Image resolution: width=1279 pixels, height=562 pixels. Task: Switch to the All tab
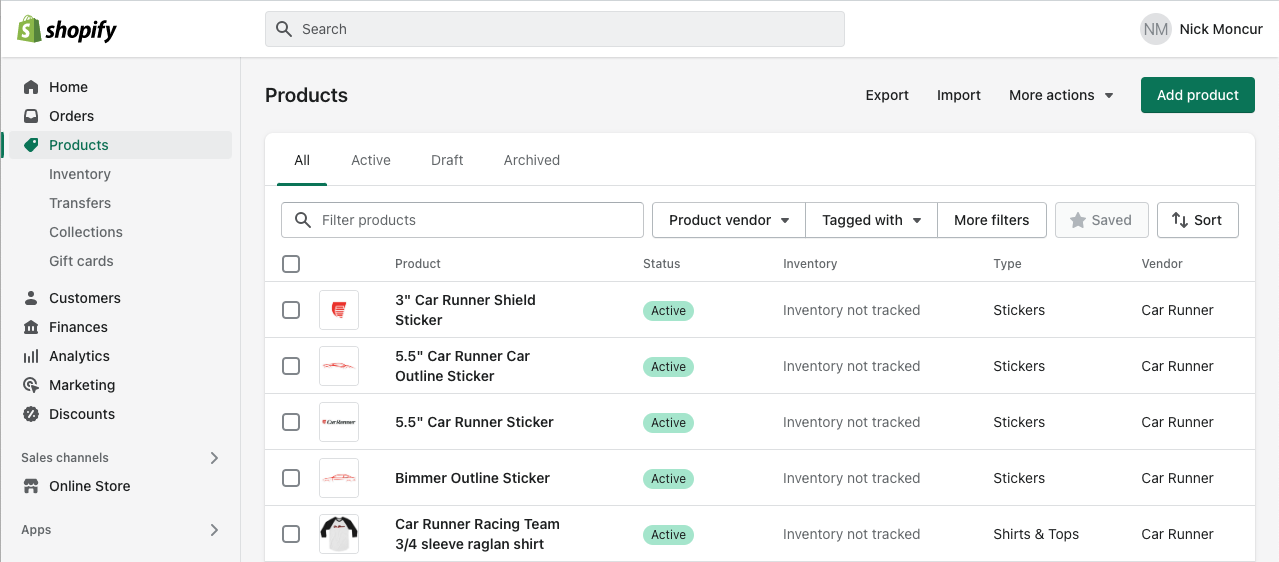tap(302, 160)
